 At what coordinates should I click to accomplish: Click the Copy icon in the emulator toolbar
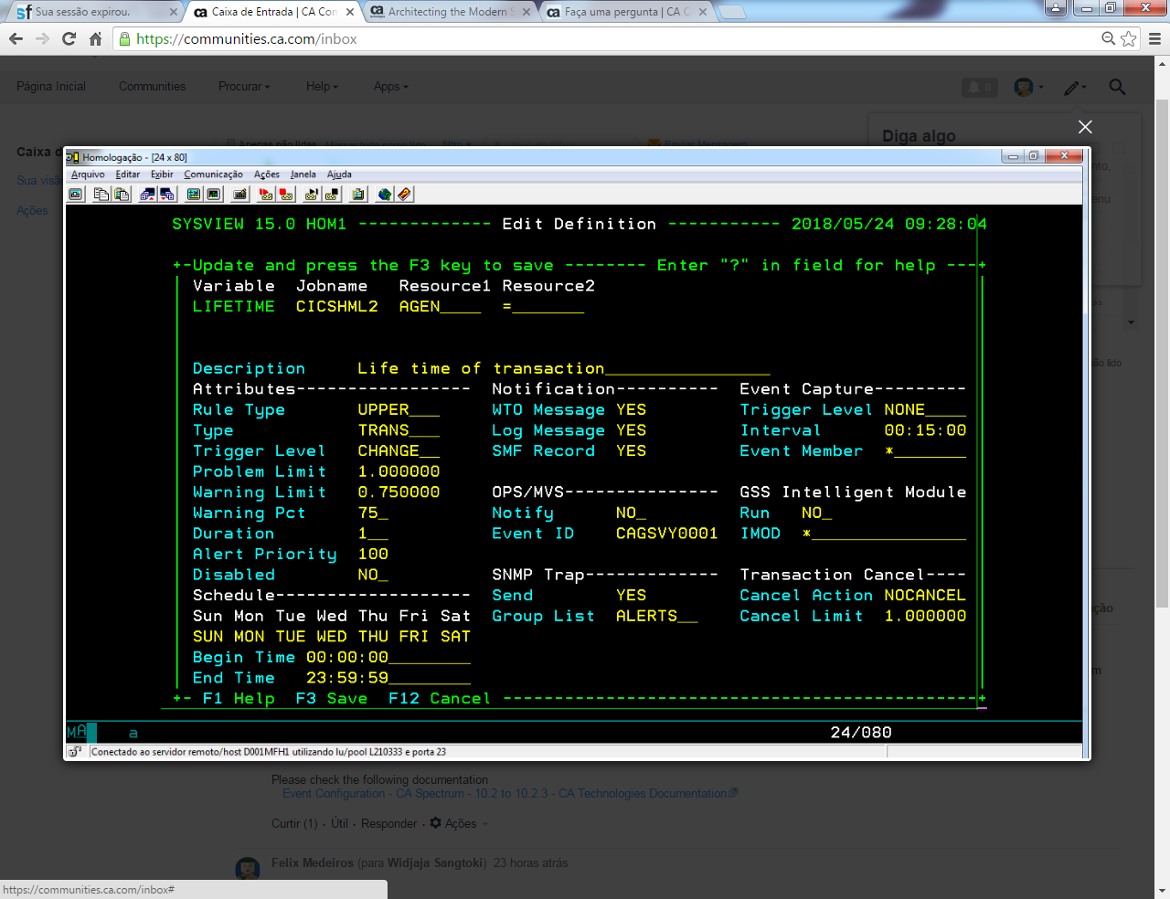[x=100, y=194]
